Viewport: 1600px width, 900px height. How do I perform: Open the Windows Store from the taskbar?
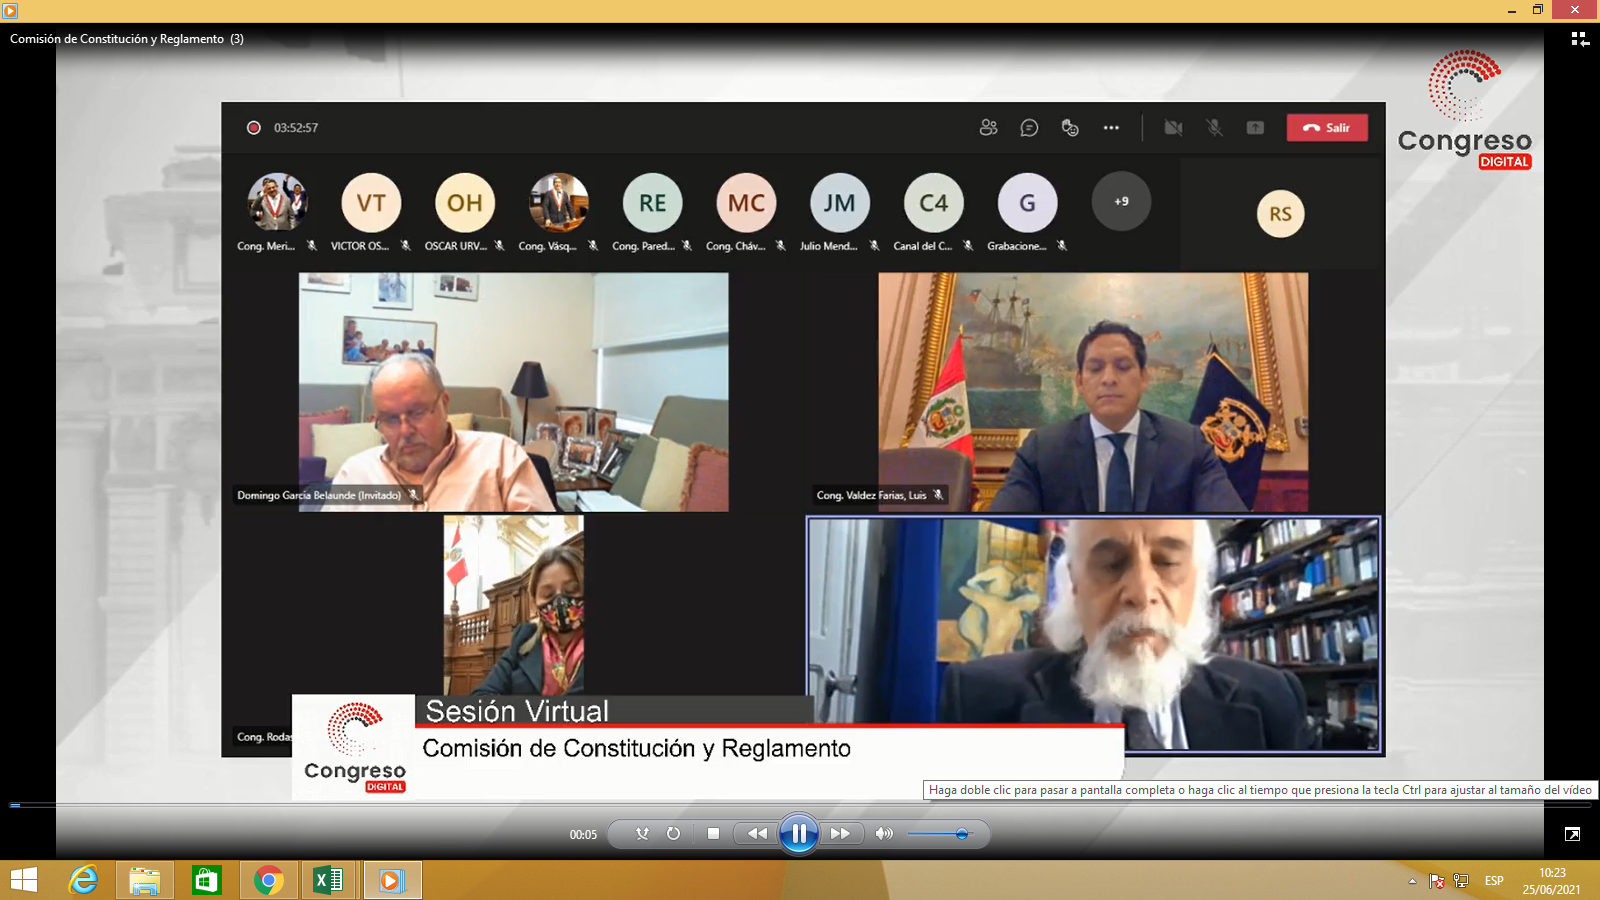[207, 880]
